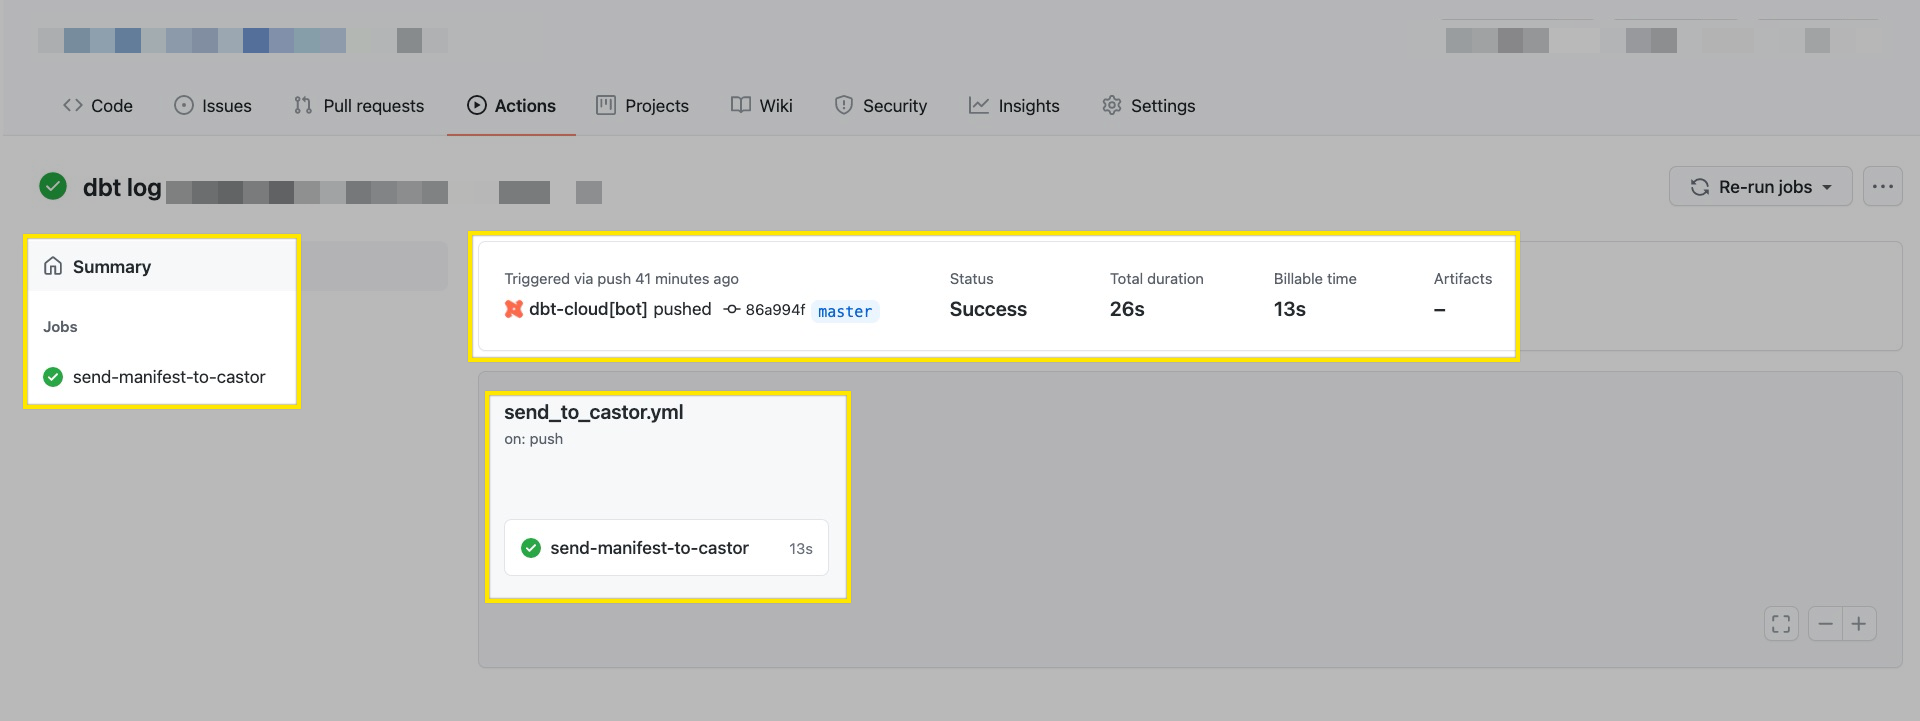Viewport: 1920px width, 721px height.
Task: Open send-manifest-to-castor job in sidebar
Action: pyautogui.click(x=168, y=377)
